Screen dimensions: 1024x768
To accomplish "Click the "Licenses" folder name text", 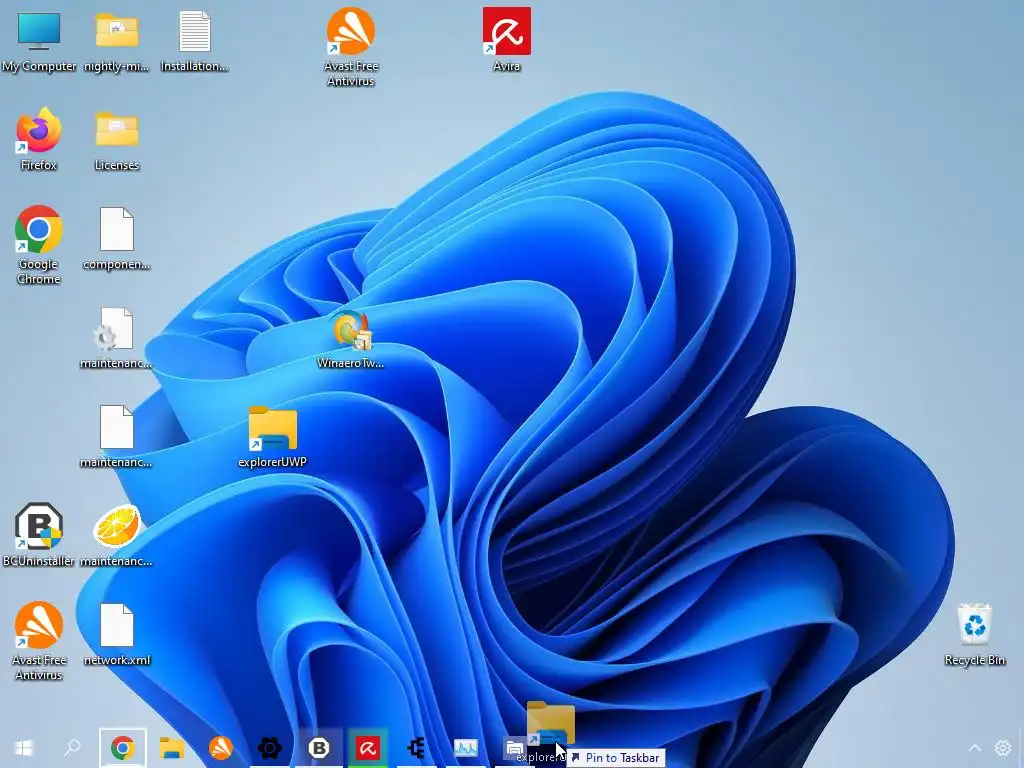I will coord(117,165).
